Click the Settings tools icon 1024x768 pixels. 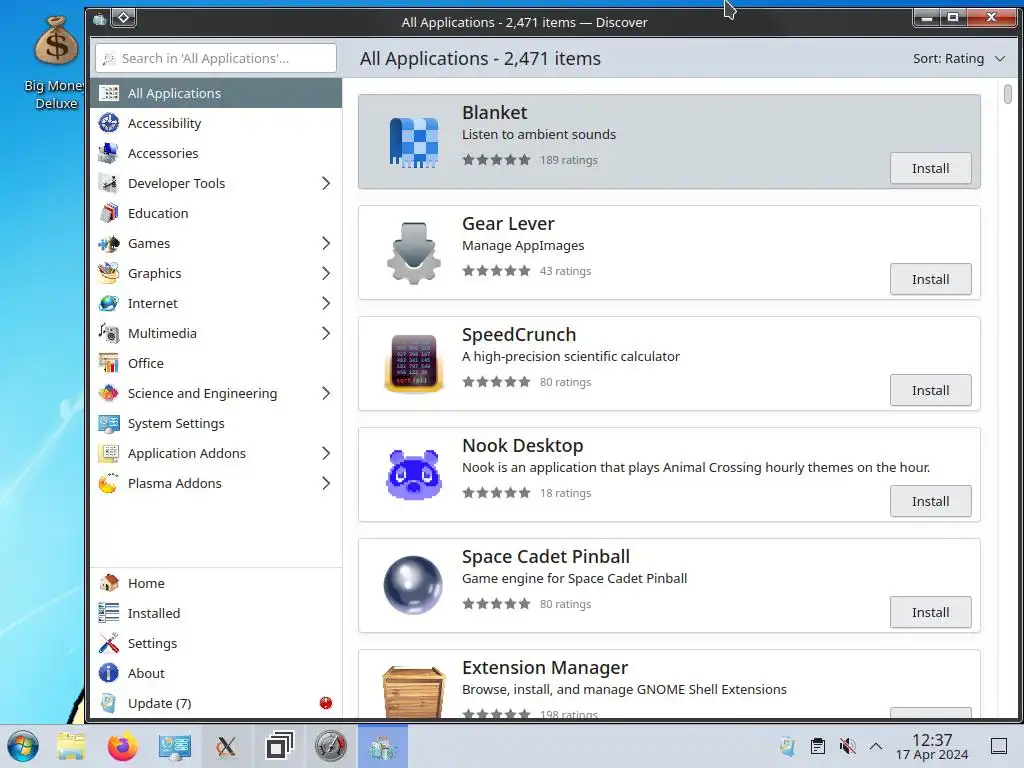click(108, 643)
